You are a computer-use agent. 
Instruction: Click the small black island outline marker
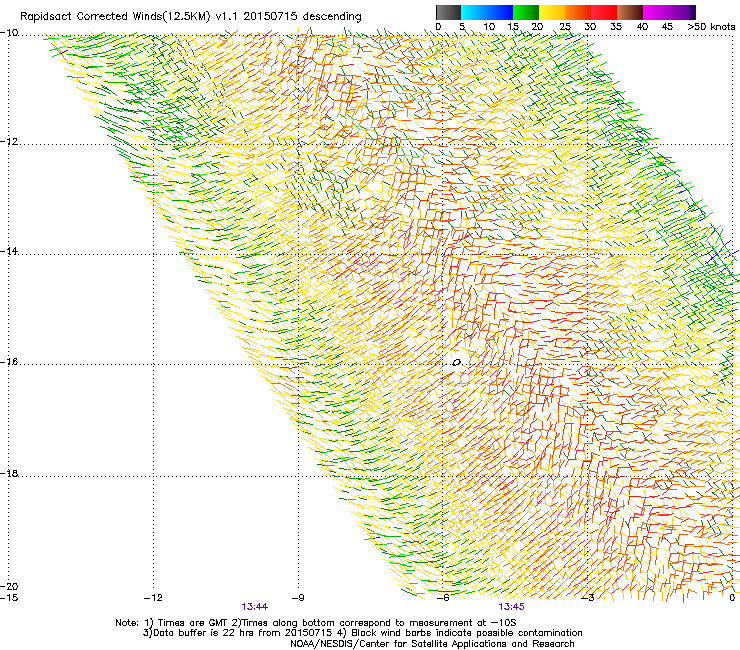456,363
